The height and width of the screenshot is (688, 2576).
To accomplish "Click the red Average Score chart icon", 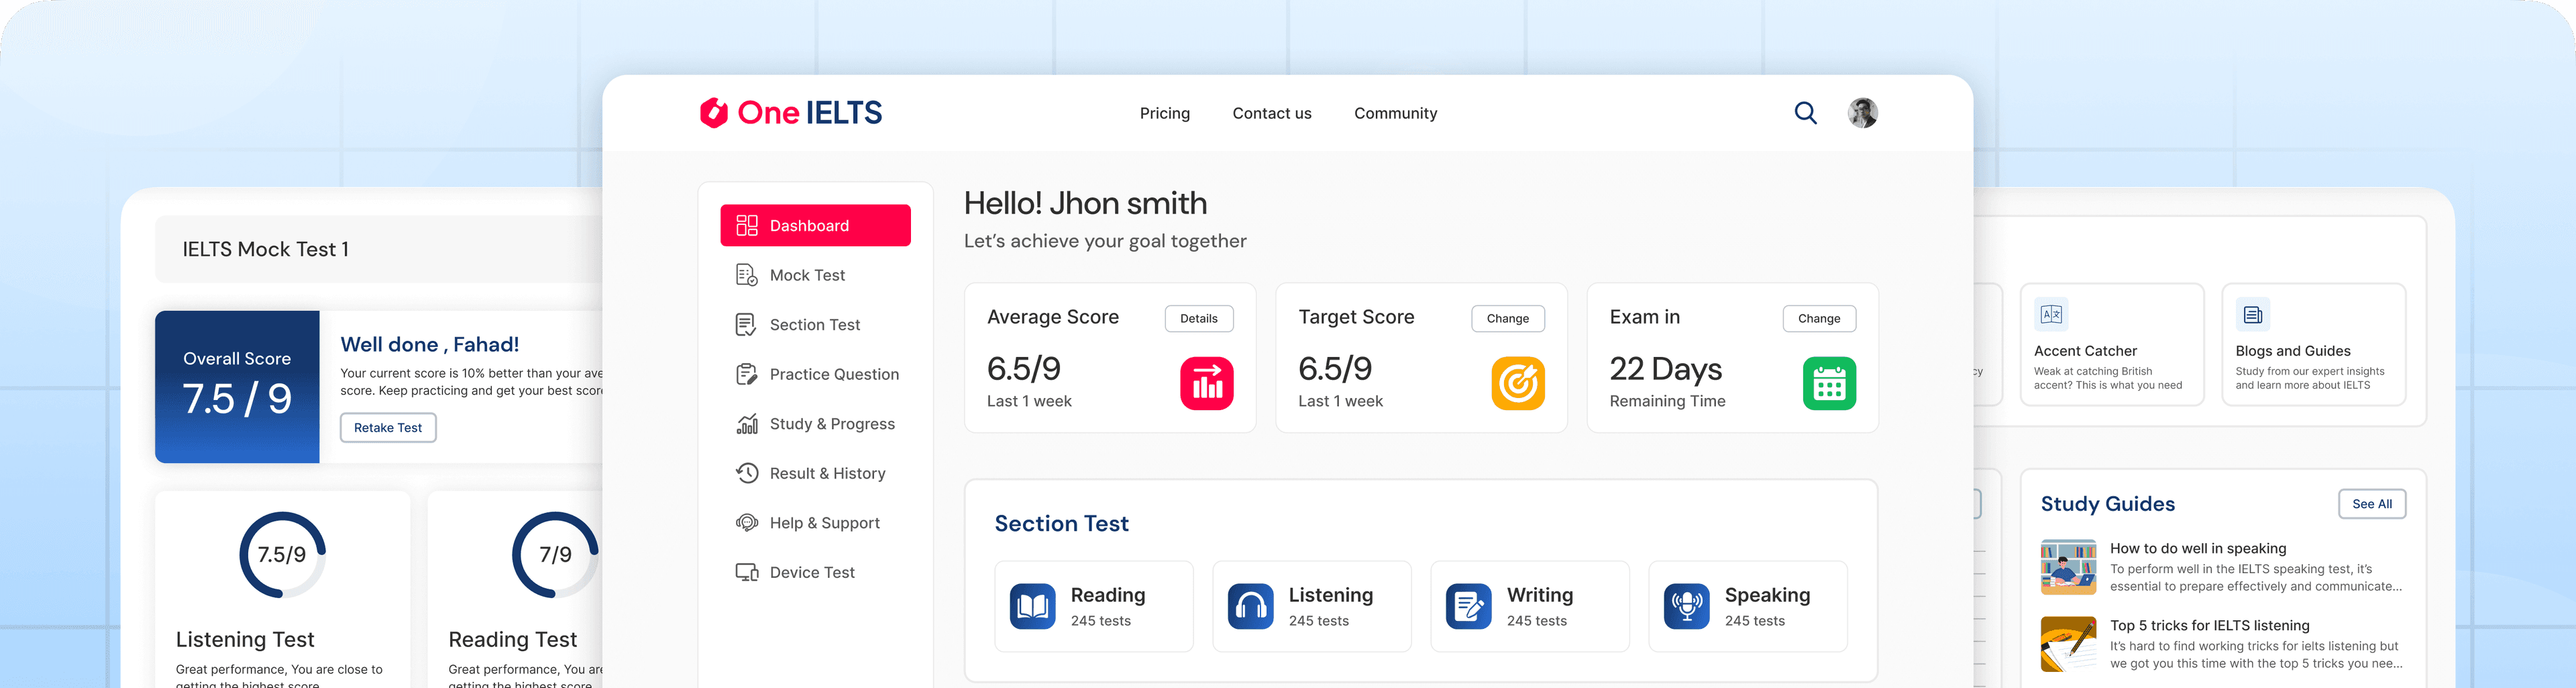I will tap(1207, 383).
